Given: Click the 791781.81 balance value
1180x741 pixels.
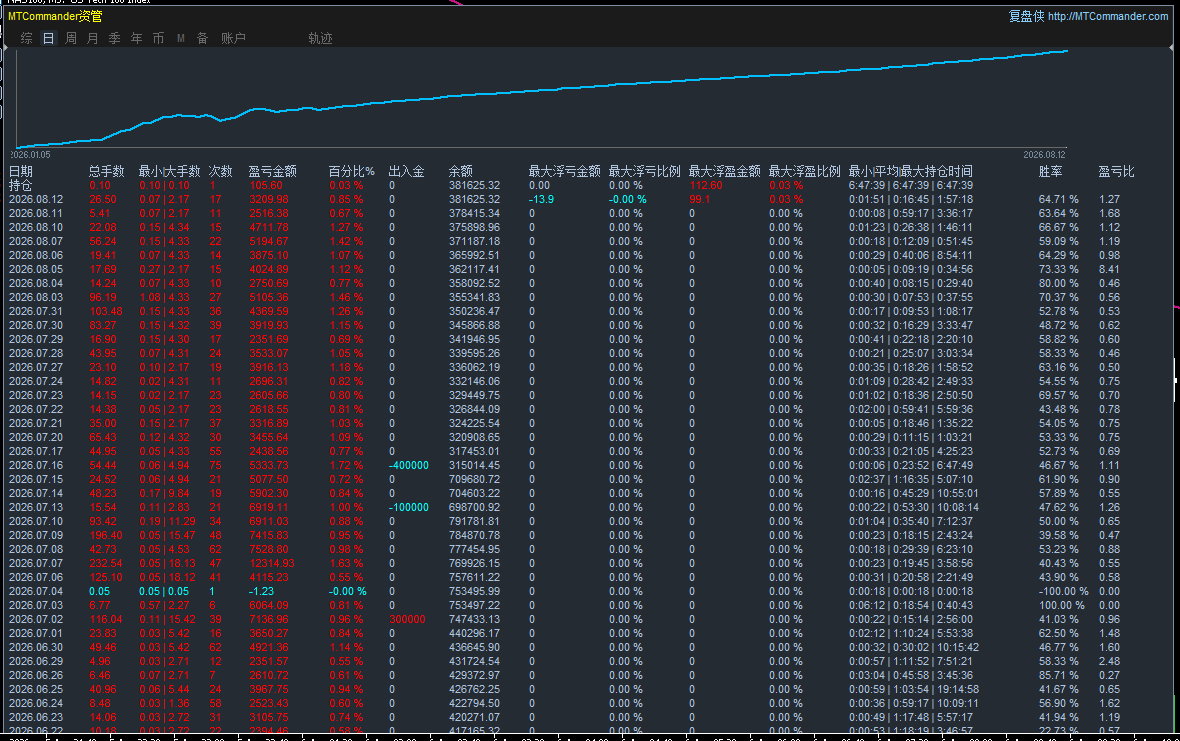Looking at the screenshot, I should coord(474,521).
